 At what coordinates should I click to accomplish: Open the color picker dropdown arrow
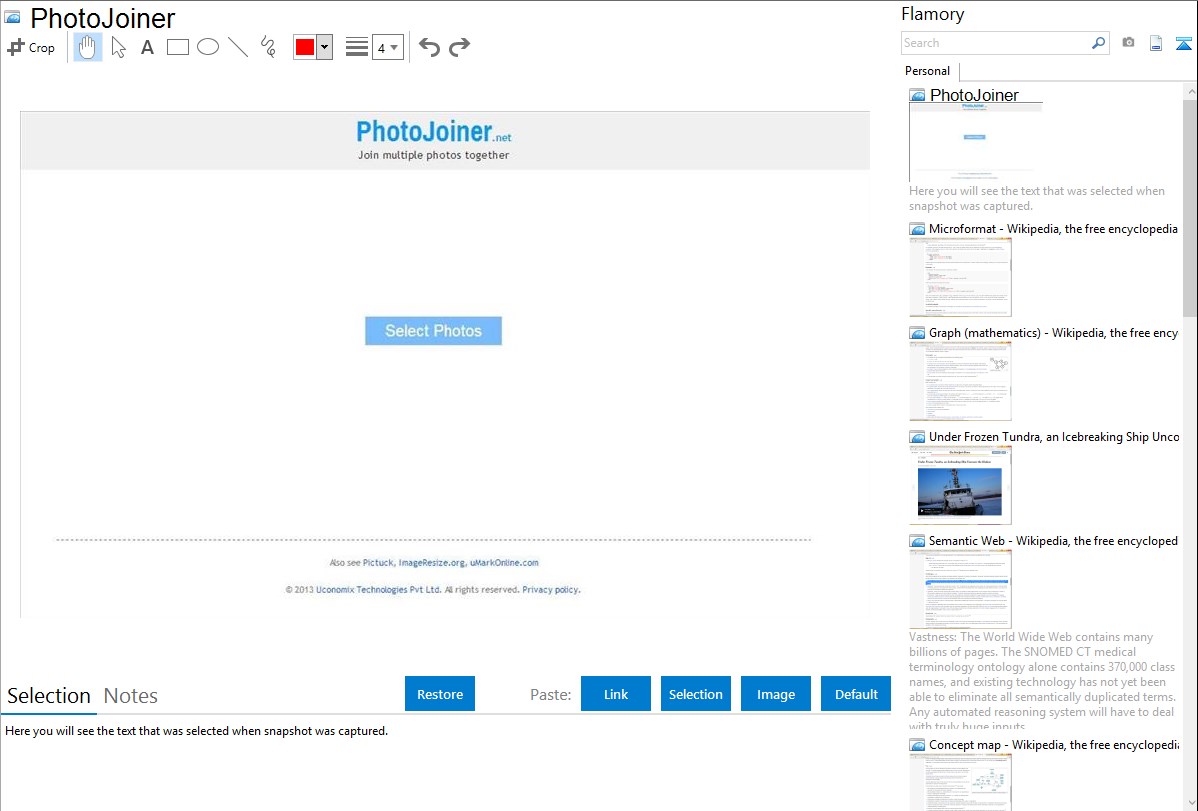[x=325, y=47]
